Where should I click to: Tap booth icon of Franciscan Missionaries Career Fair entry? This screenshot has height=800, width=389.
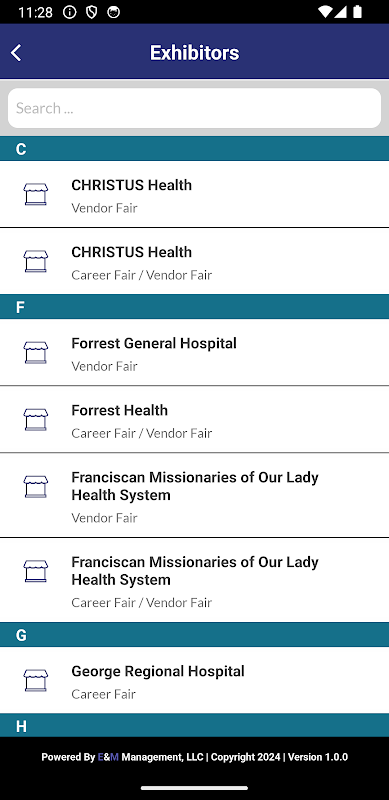point(36,571)
